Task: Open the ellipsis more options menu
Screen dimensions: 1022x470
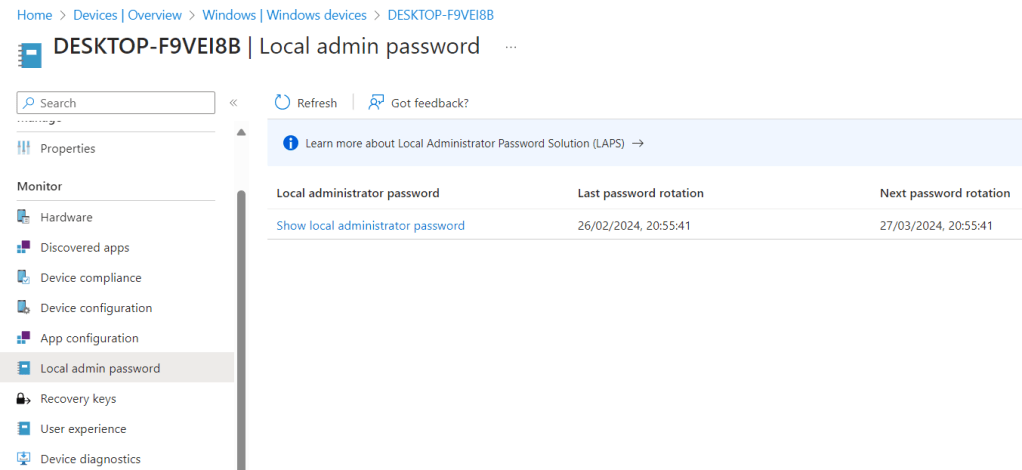Action: (x=511, y=47)
